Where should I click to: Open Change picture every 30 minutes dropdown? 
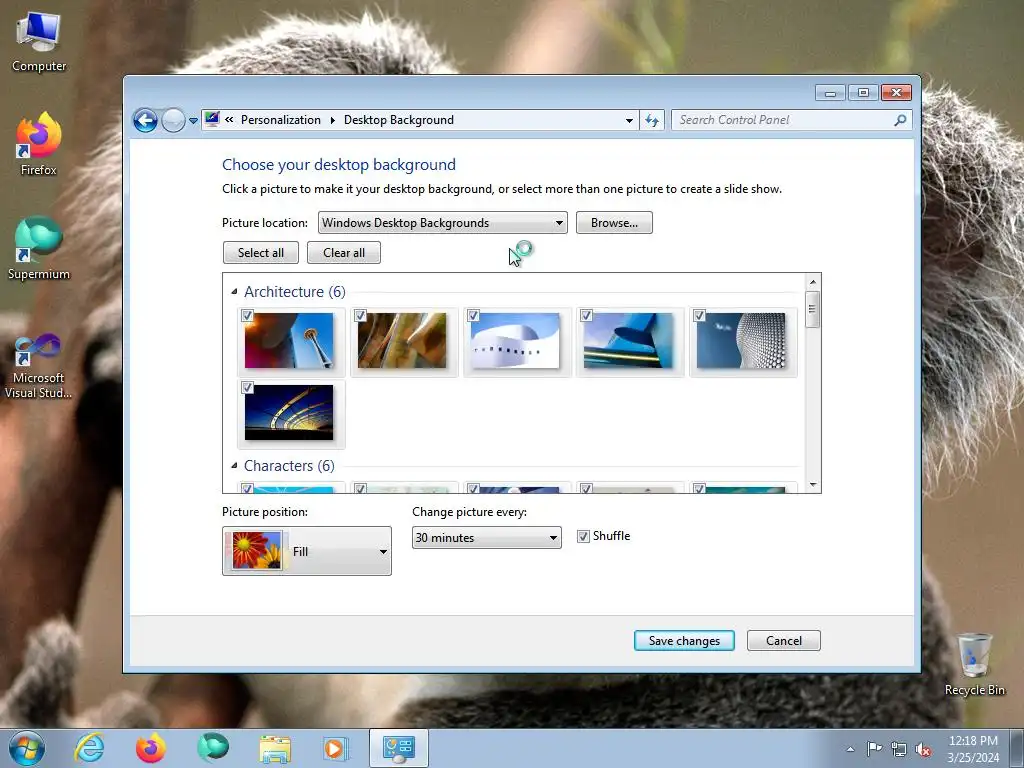pyautogui.click(x=487, y=537)
